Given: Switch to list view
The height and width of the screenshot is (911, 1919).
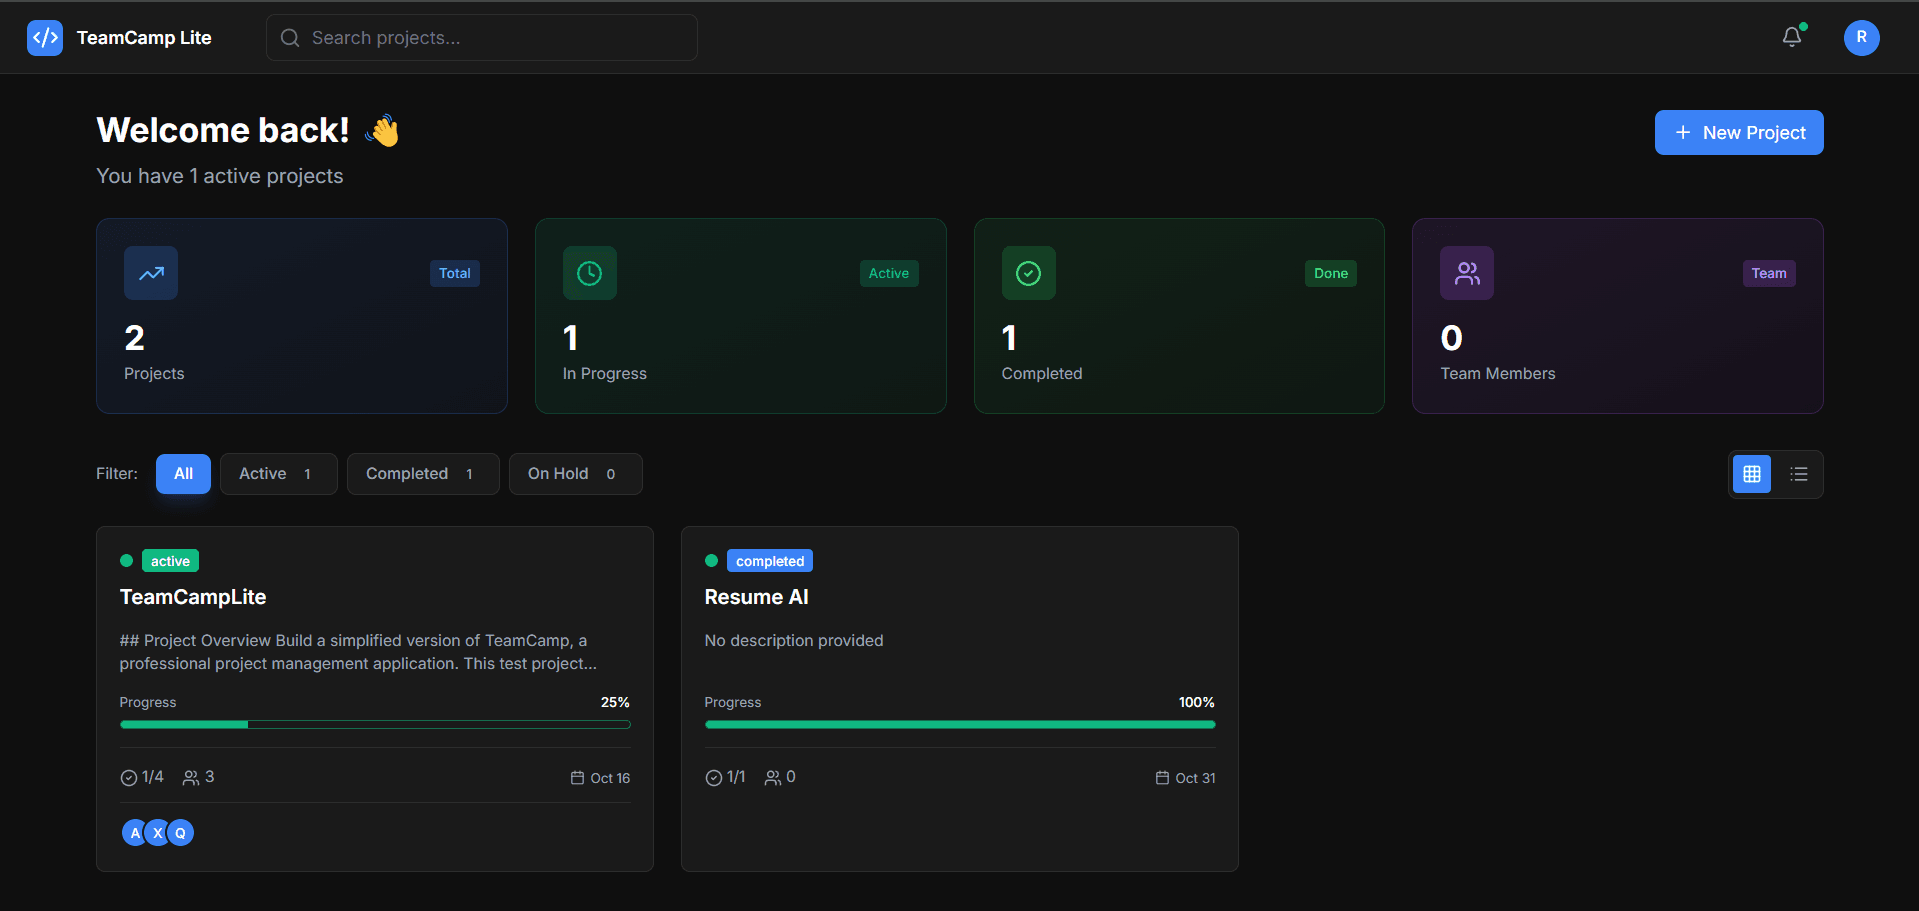Looking at the screenshot, I should point(1799,474).
